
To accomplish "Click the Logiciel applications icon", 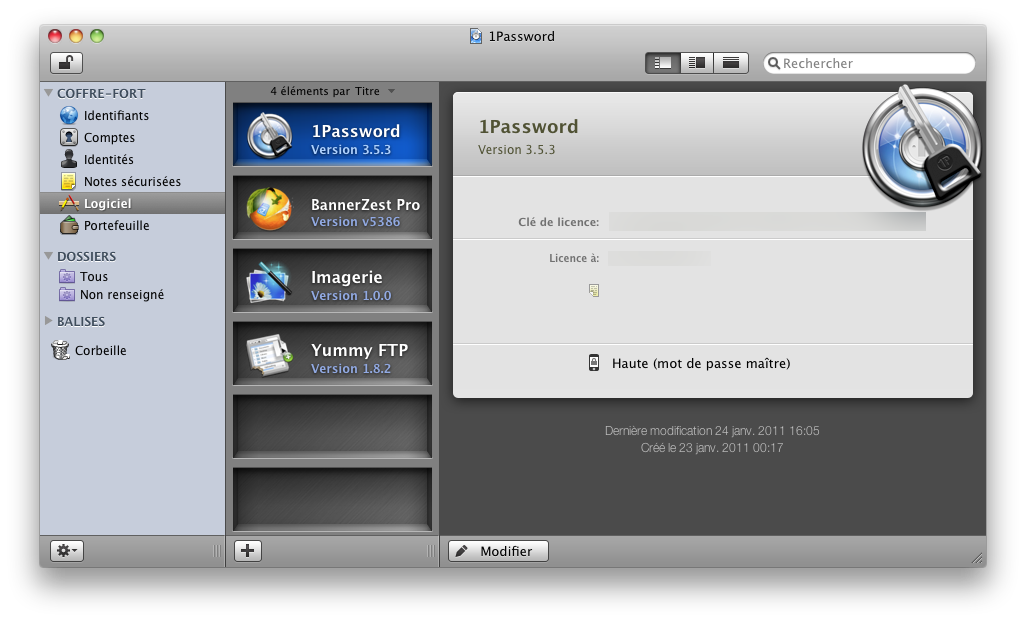I will (x=69, y=203).
